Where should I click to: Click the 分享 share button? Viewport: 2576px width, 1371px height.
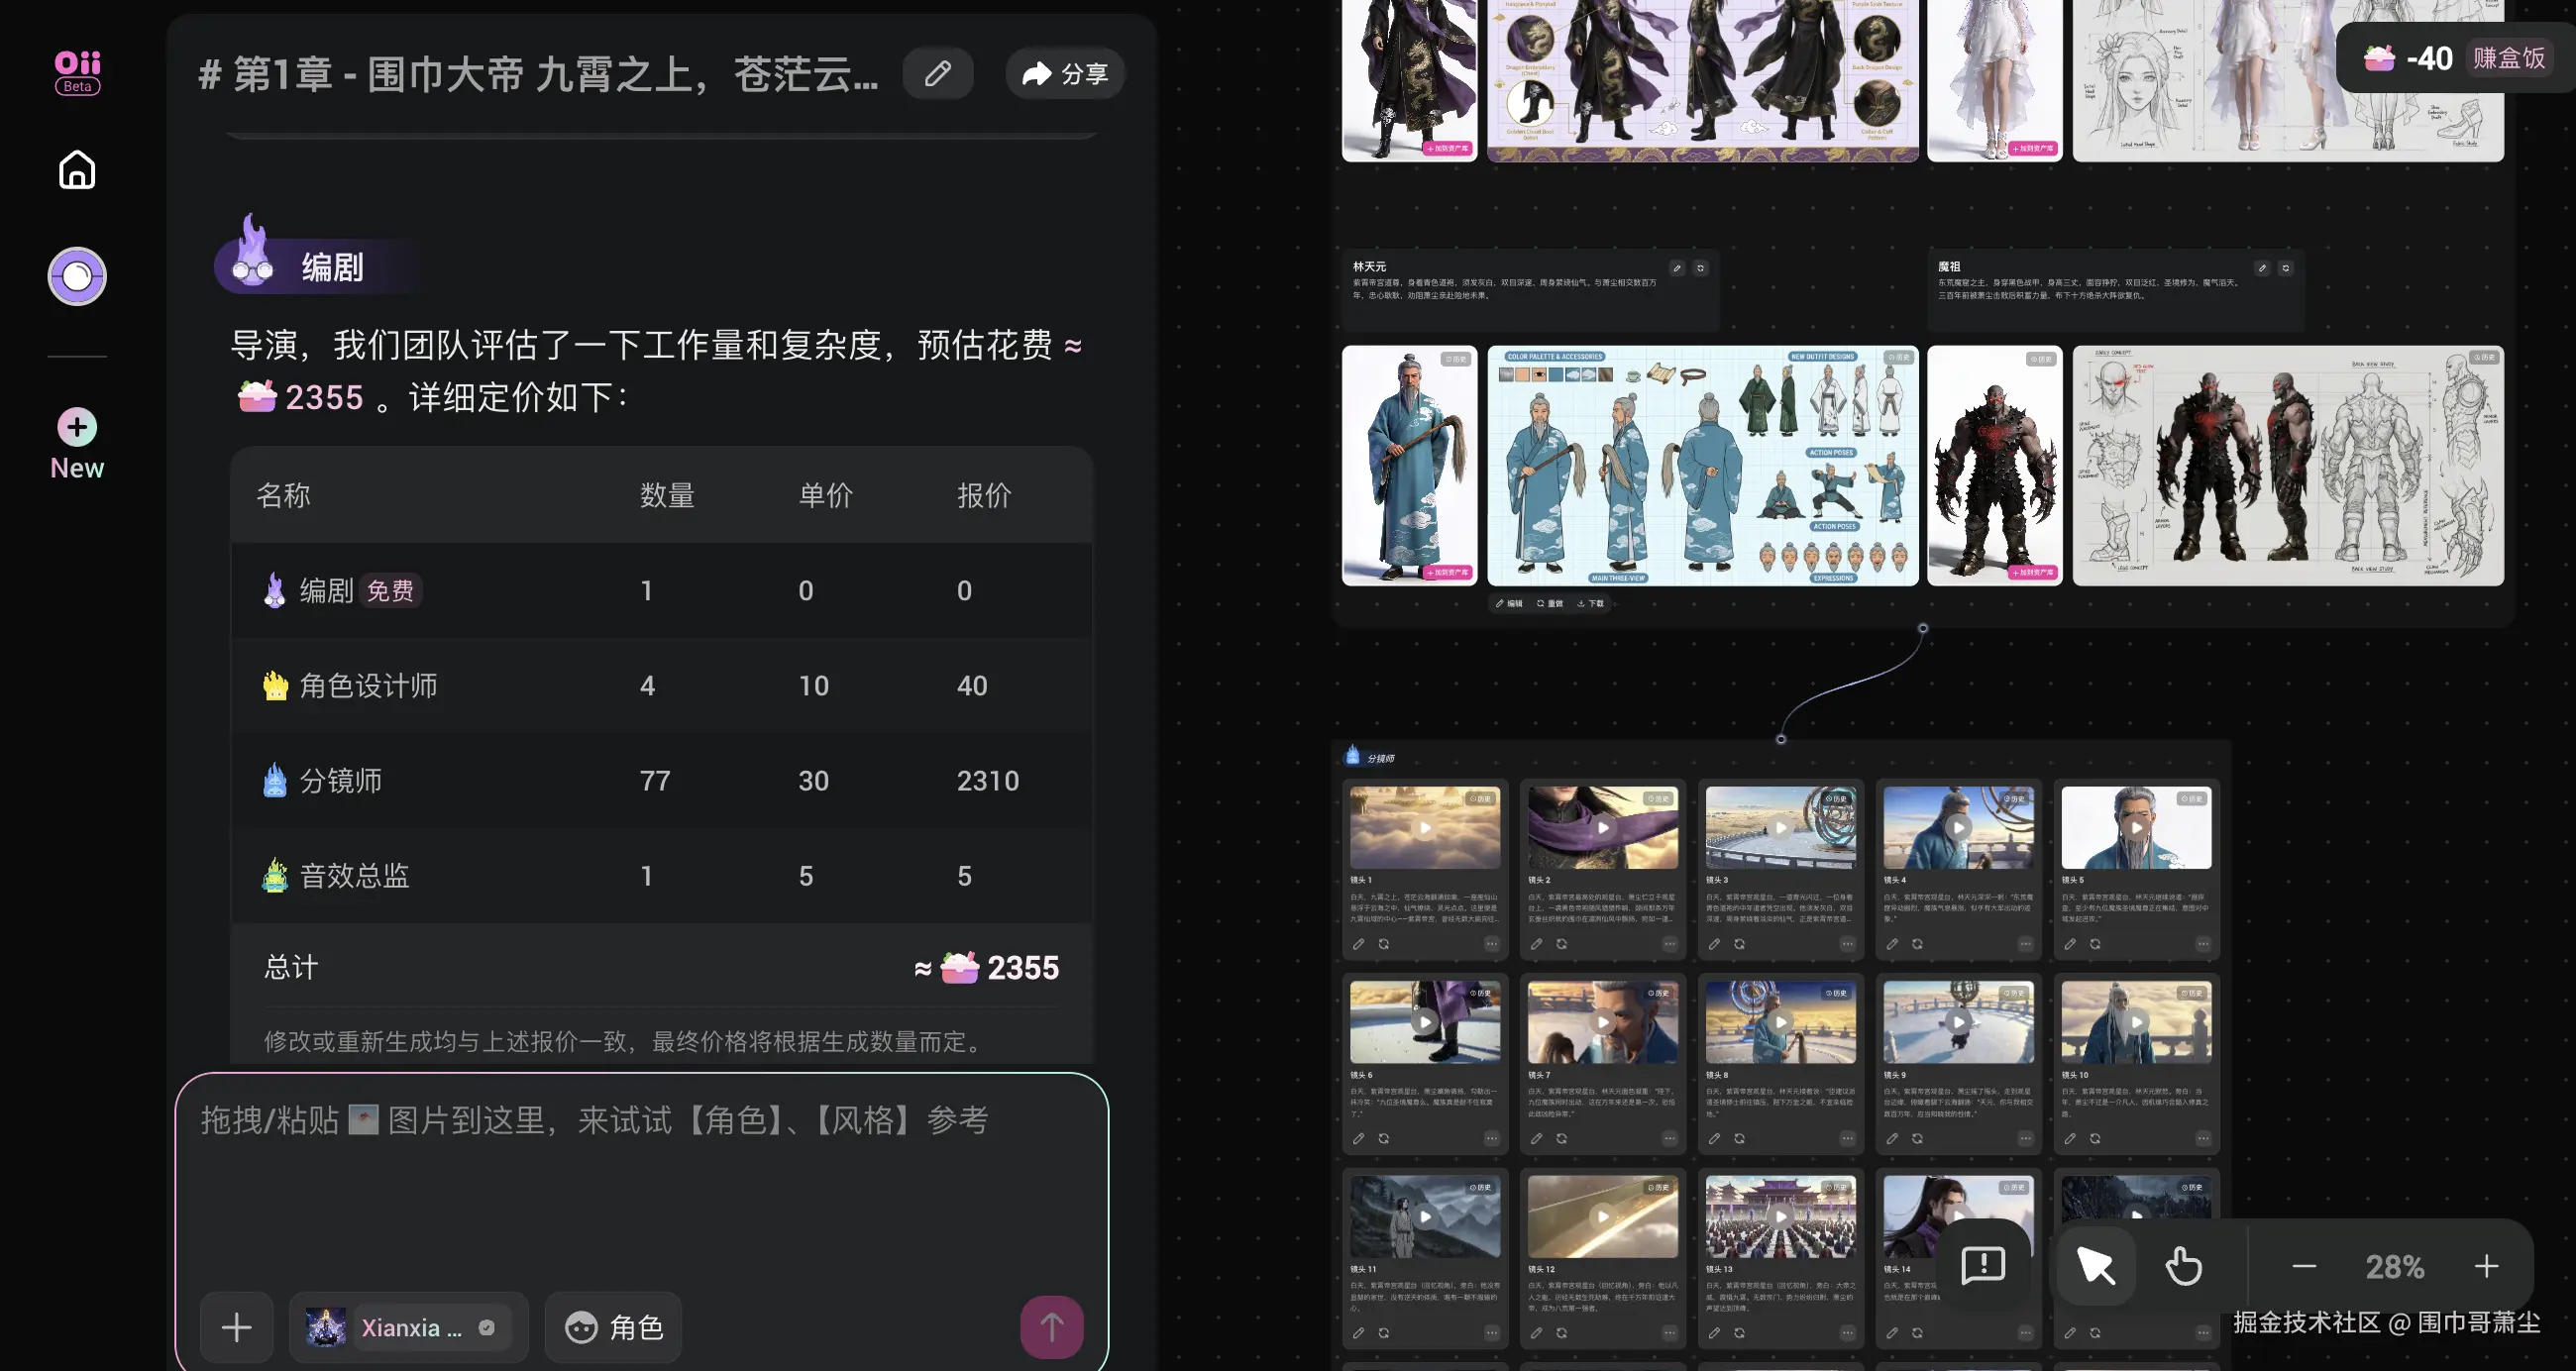[x=1065, y=73]
